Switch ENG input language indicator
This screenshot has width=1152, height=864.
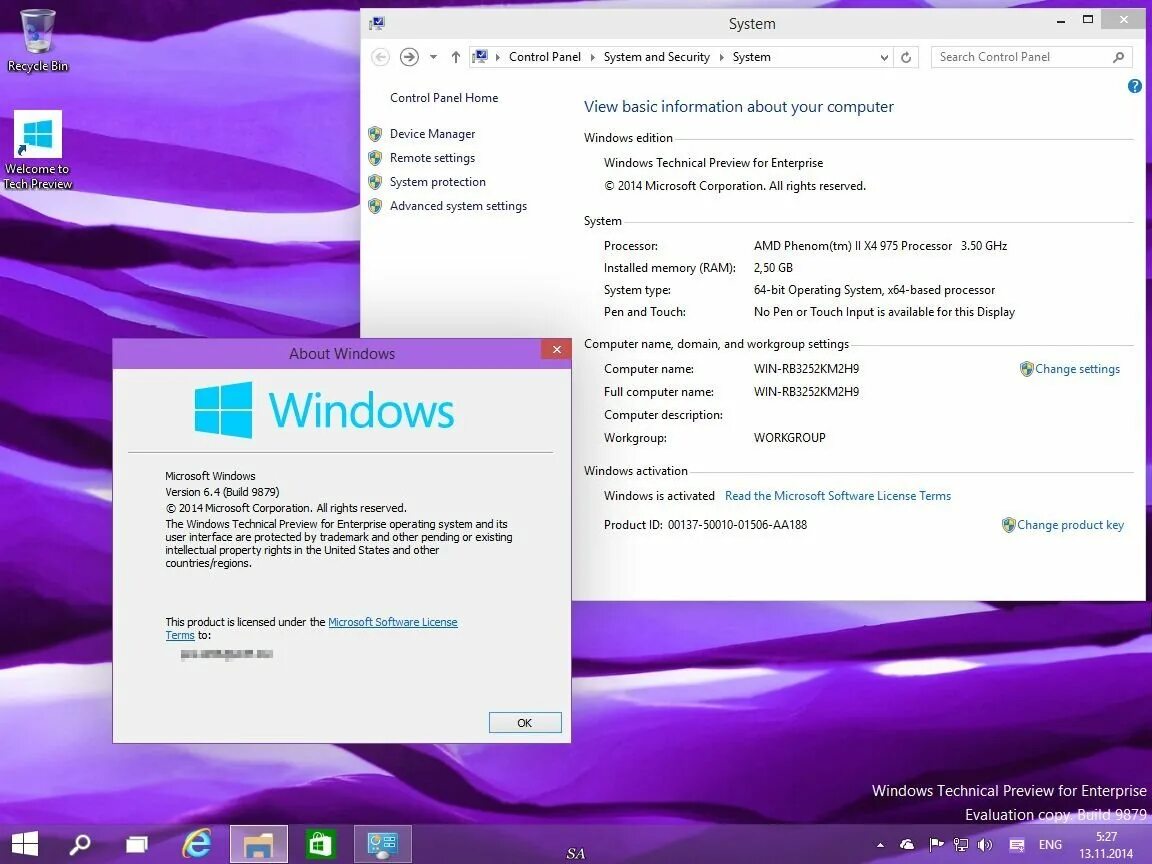pyautogui.click(x=1050, y=845)
